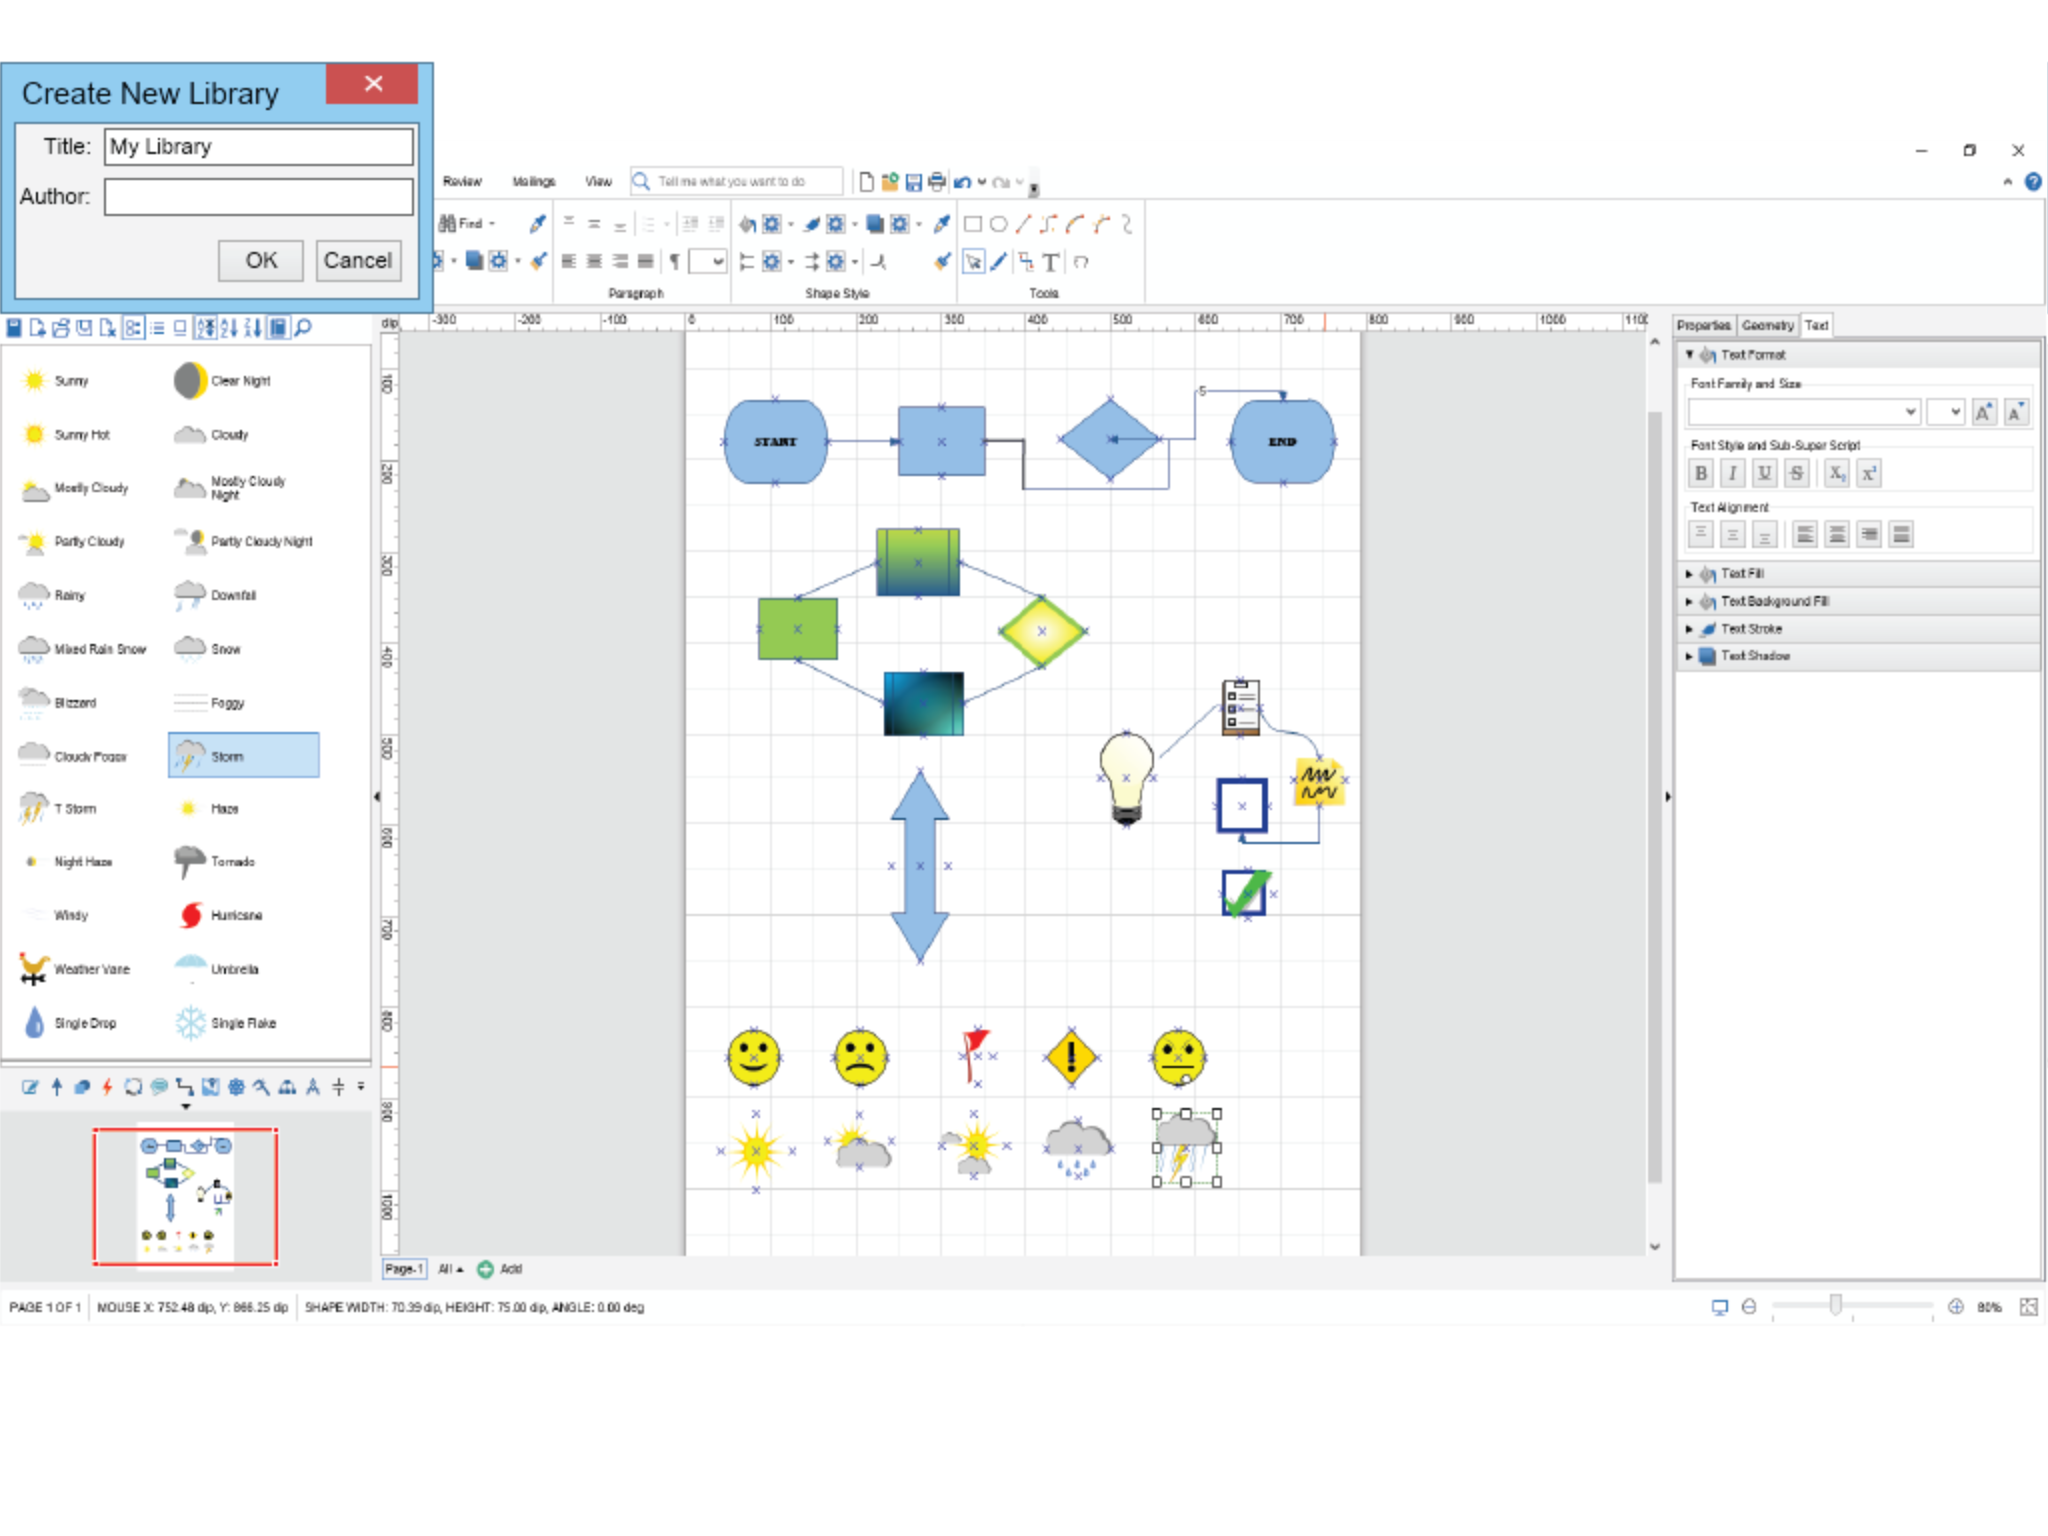Open the View menu
The image size is (2048, 1536).
tap(599, 181)
